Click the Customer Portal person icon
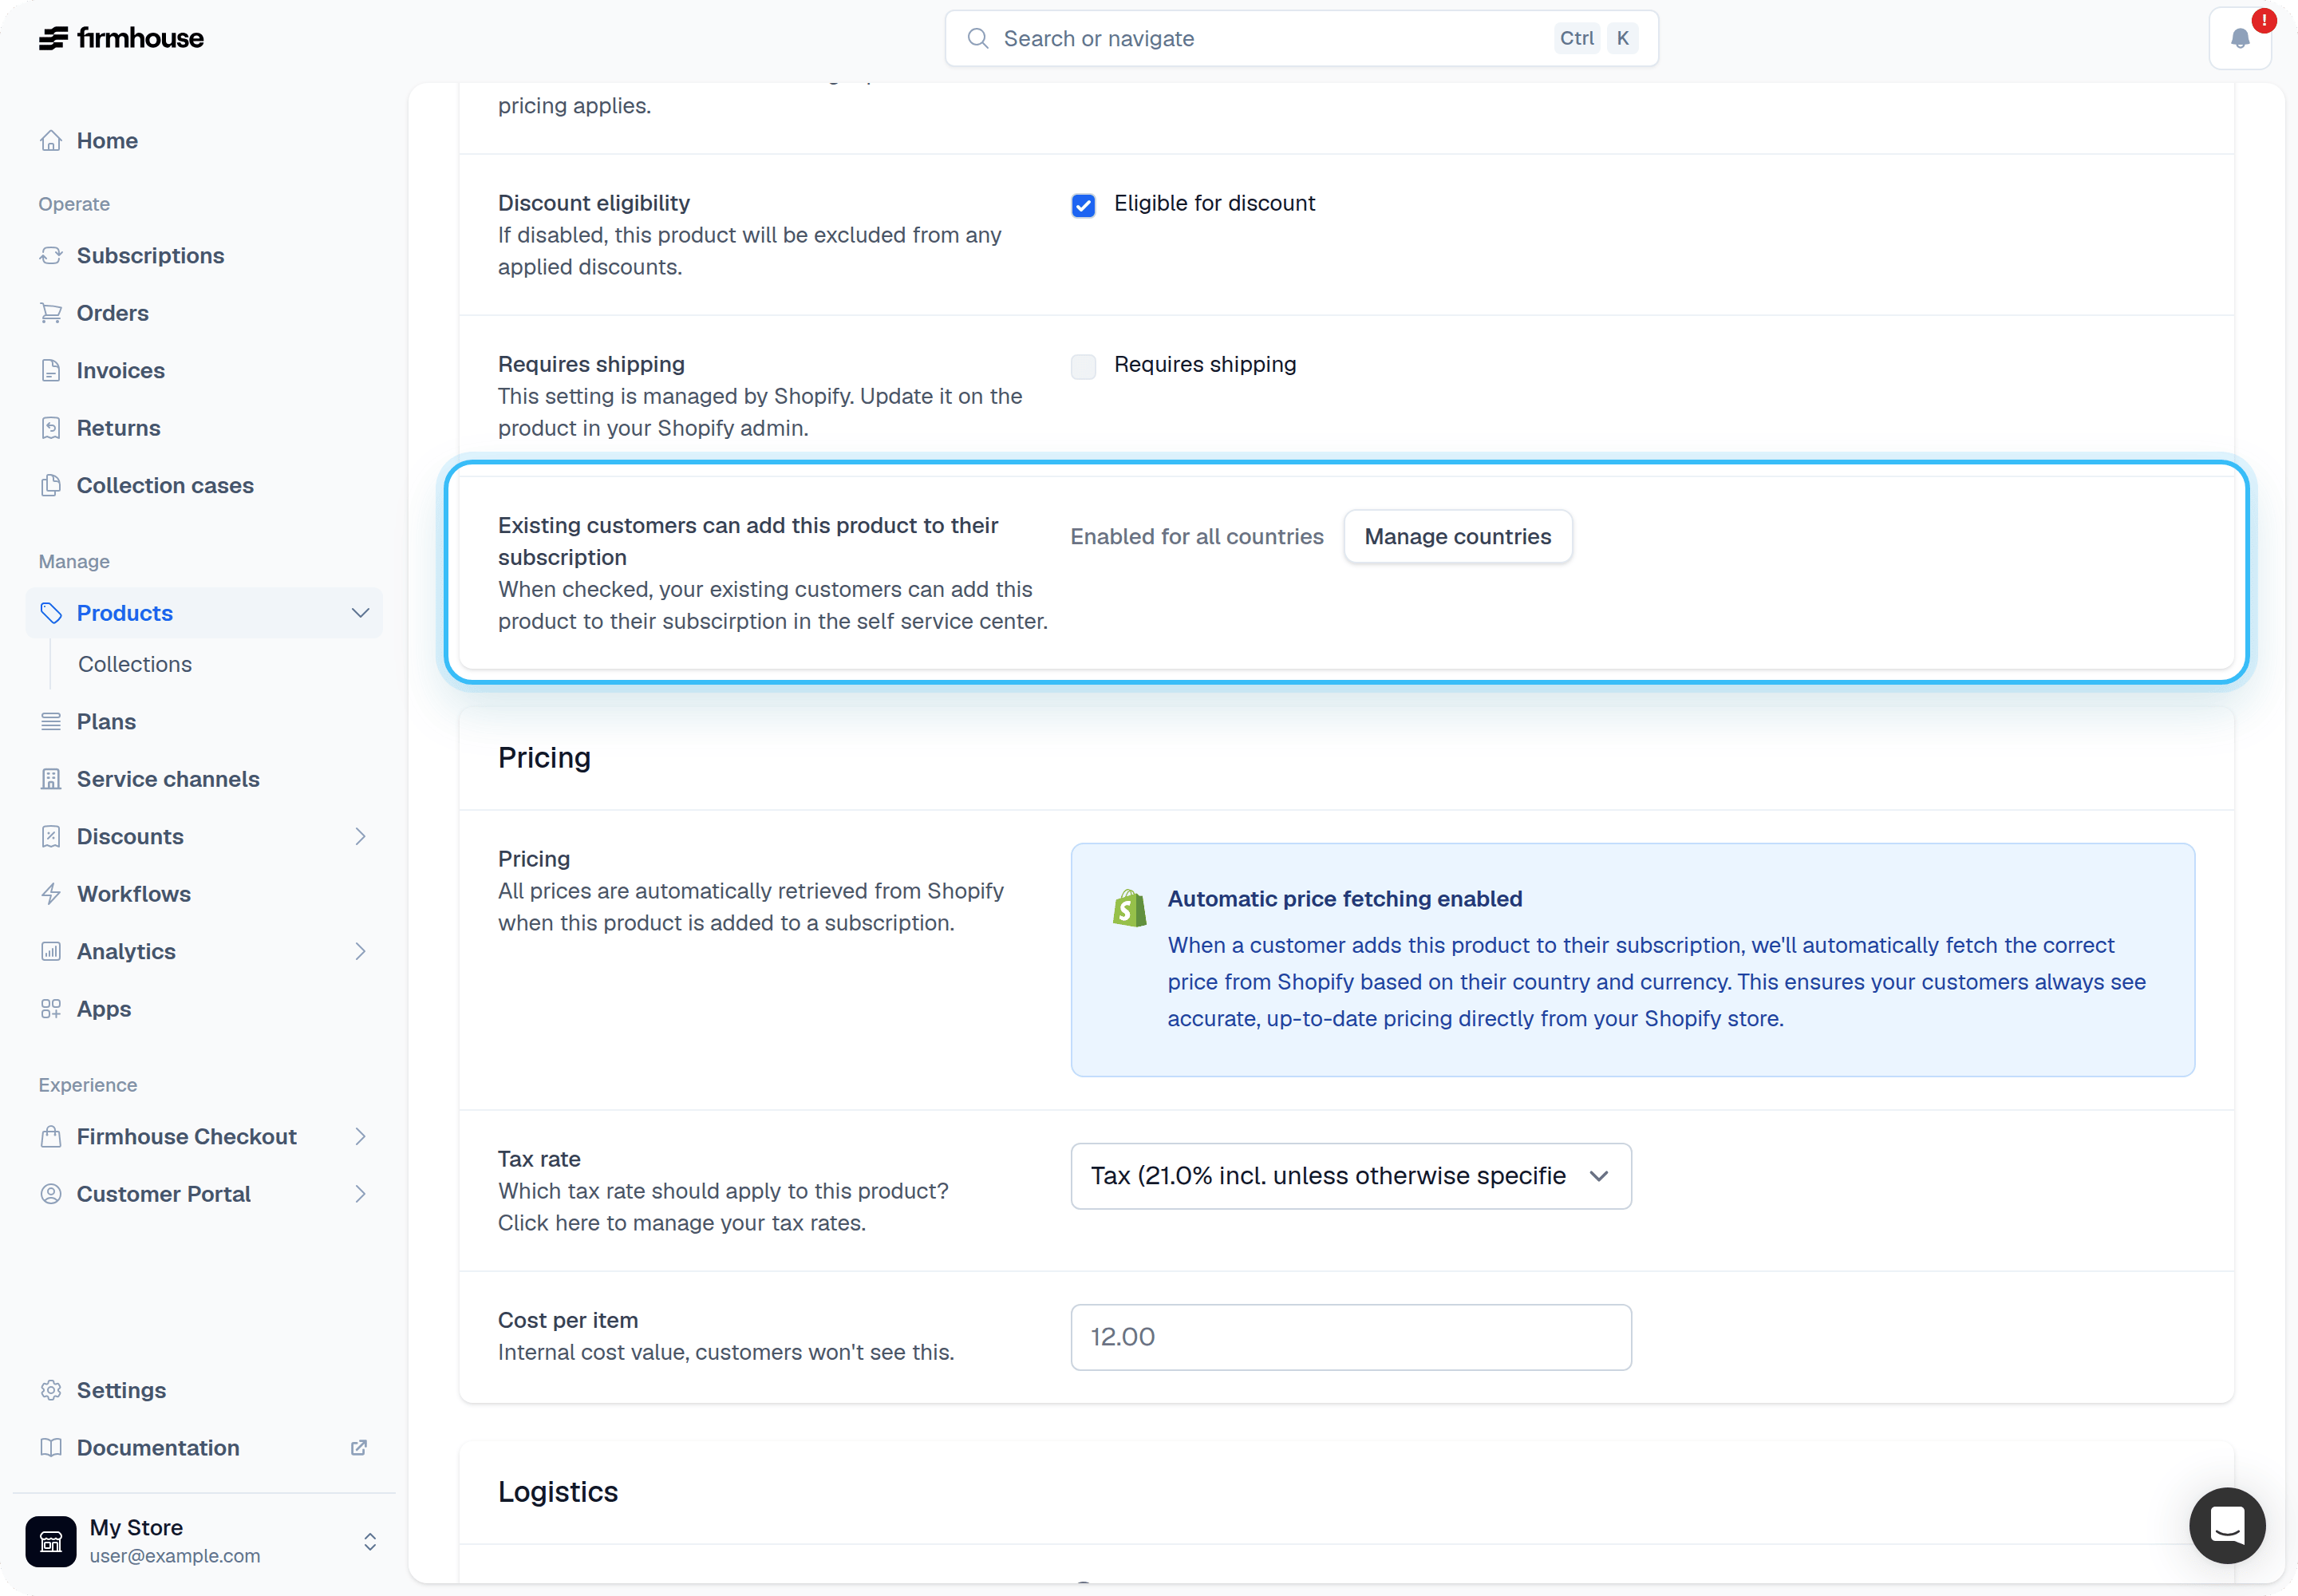Screen dimensions: 2298x1596 point(51,1194)
